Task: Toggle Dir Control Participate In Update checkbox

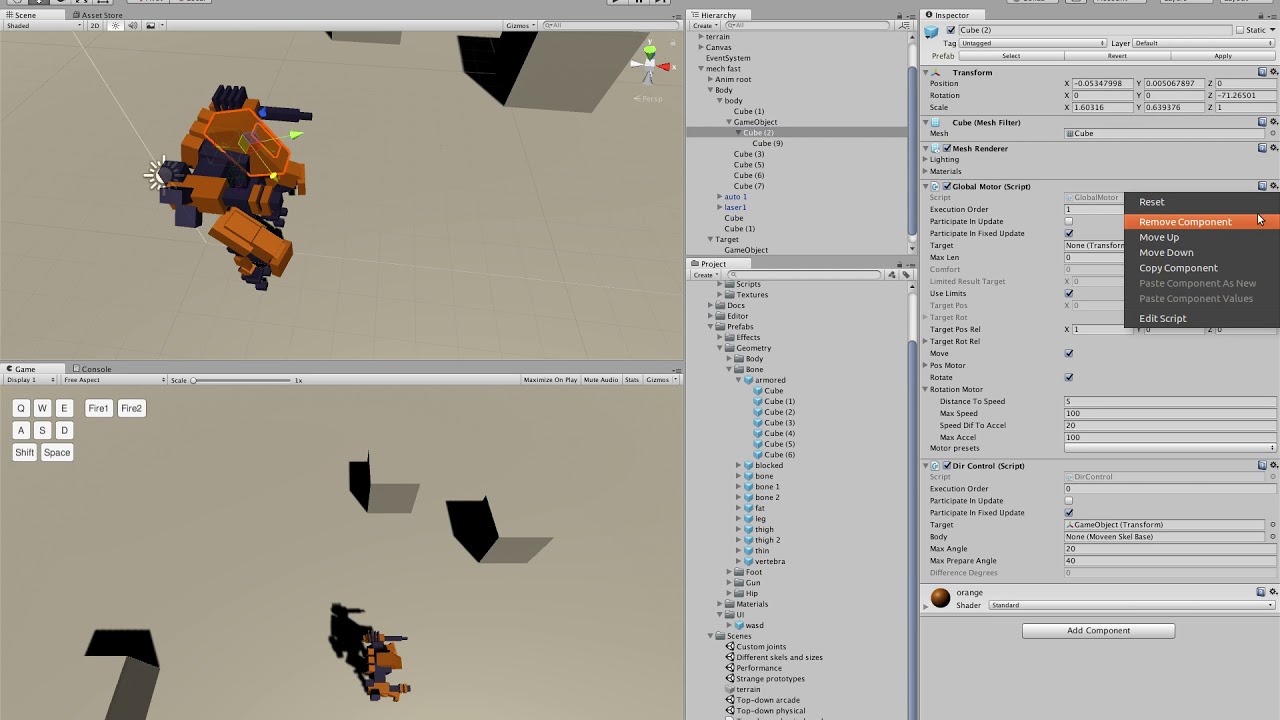Action: pos(1069,500)
